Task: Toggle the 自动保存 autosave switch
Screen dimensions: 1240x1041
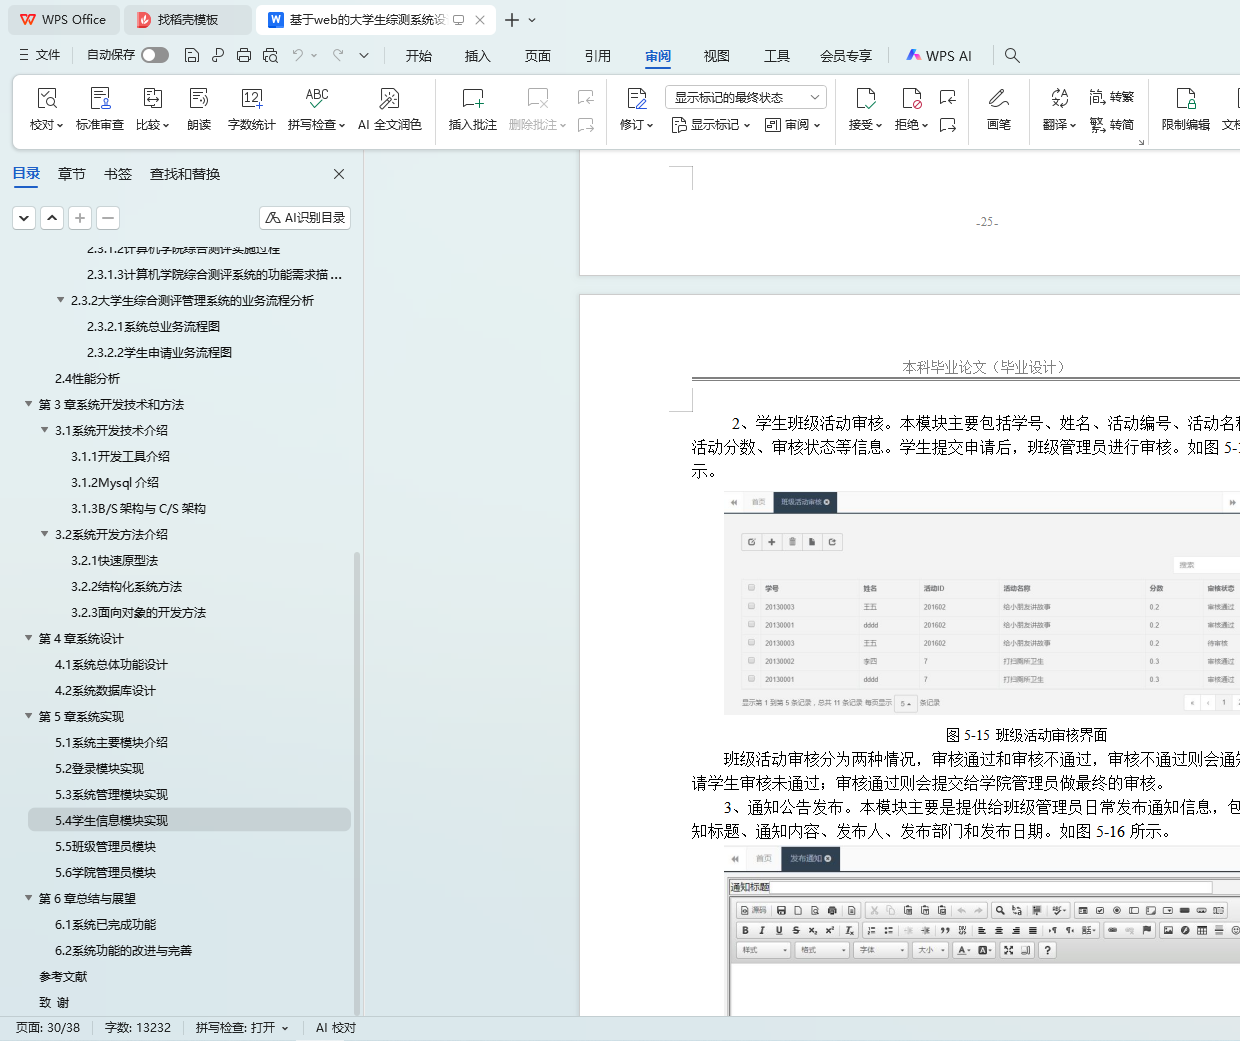Action: [155, 55]
